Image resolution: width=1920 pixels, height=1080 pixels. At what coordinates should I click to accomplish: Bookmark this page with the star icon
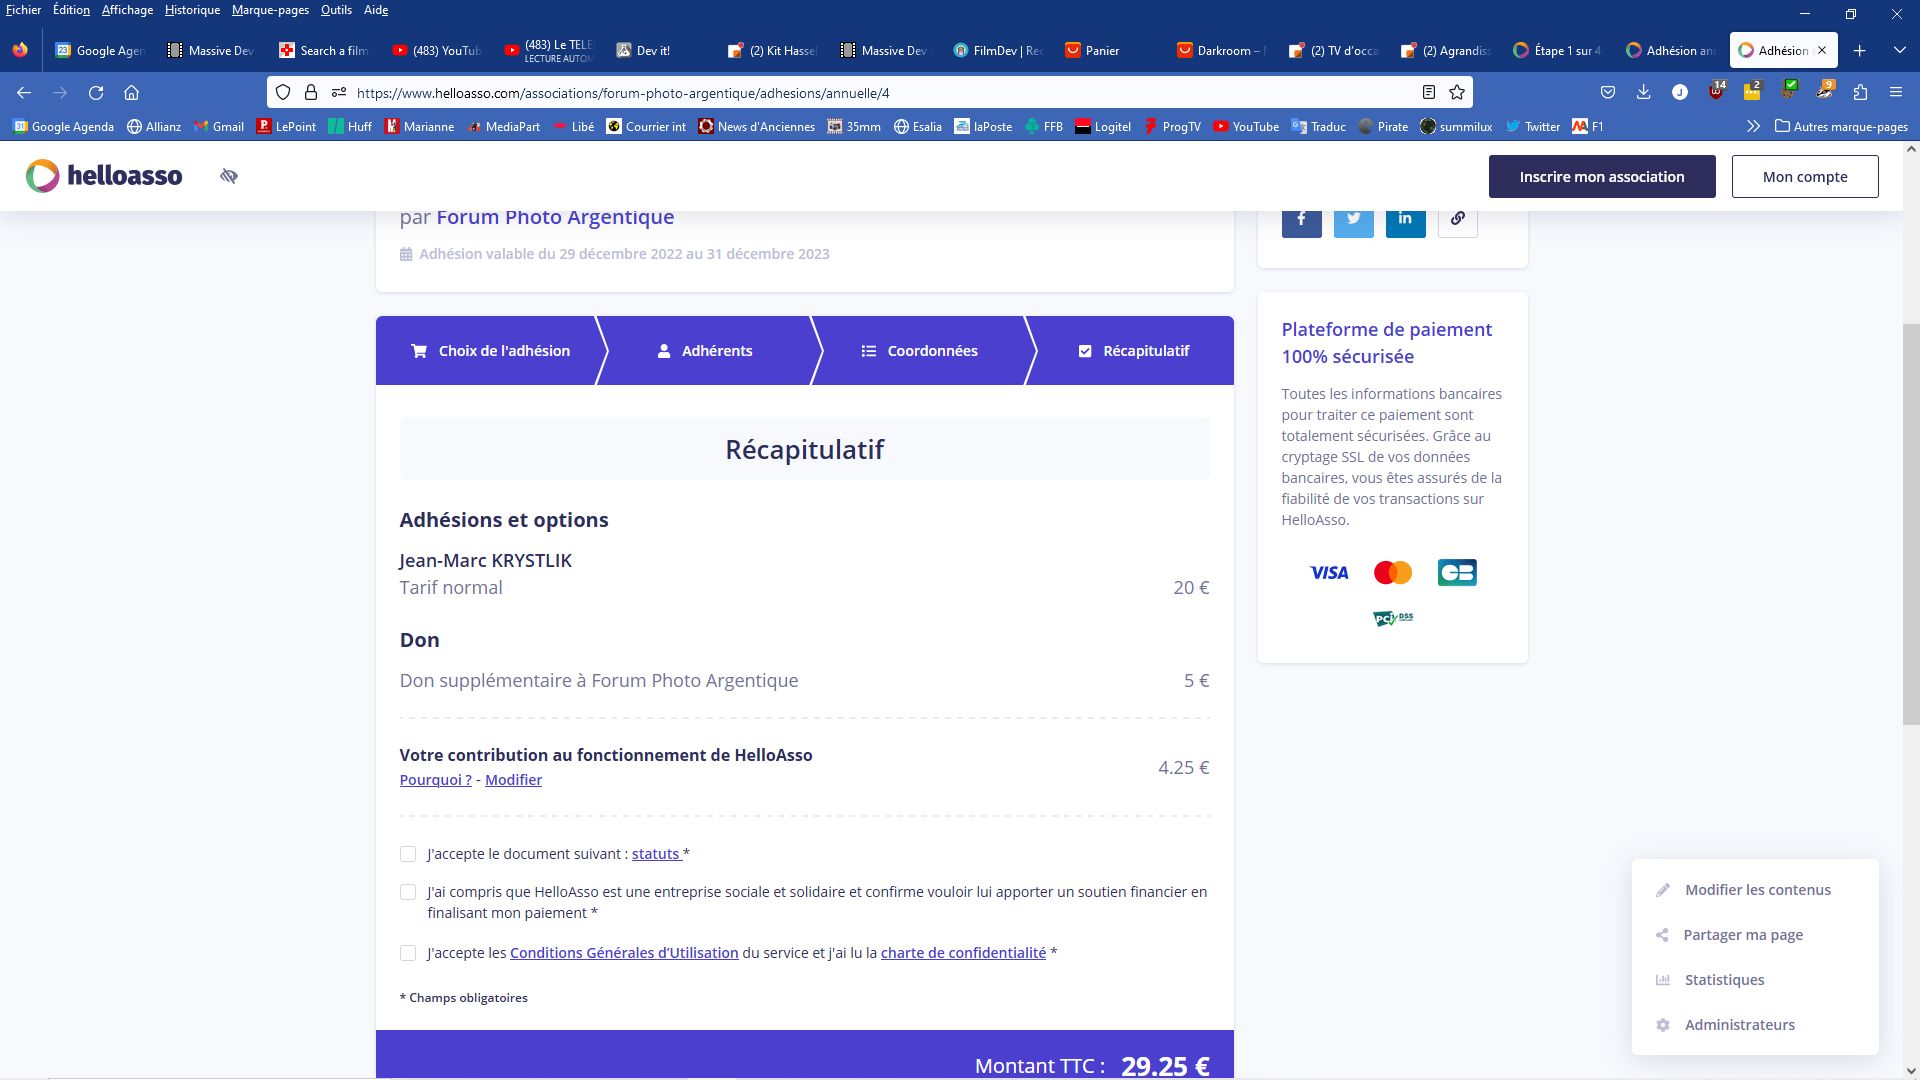pyautogui.click(x=1457, y=92)
